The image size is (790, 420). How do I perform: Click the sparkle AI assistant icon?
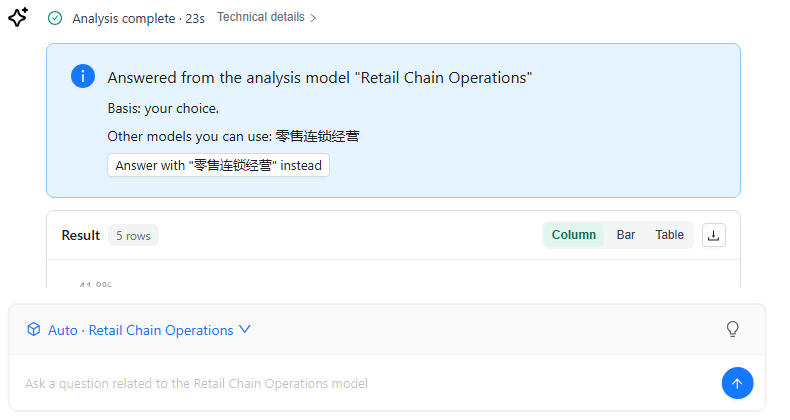[x=18, y=17]
